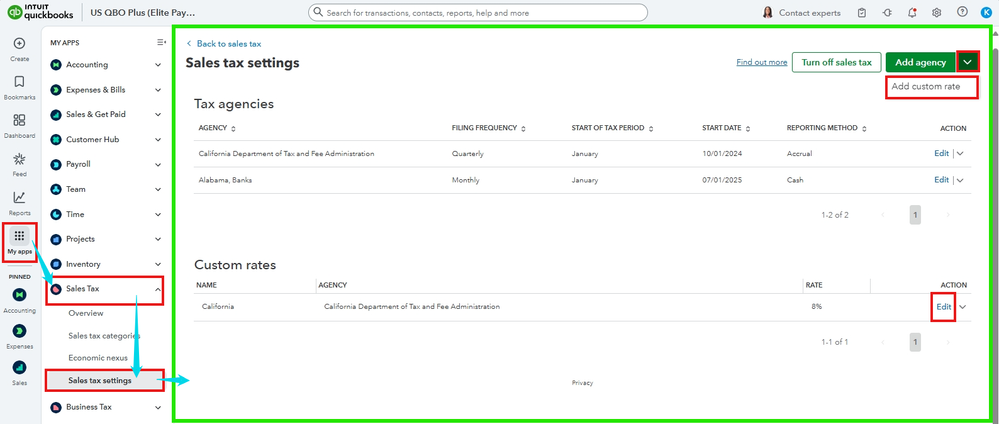
Task: Expand the Sales & Get Paid chevron
Action: [x=158, y=115]
